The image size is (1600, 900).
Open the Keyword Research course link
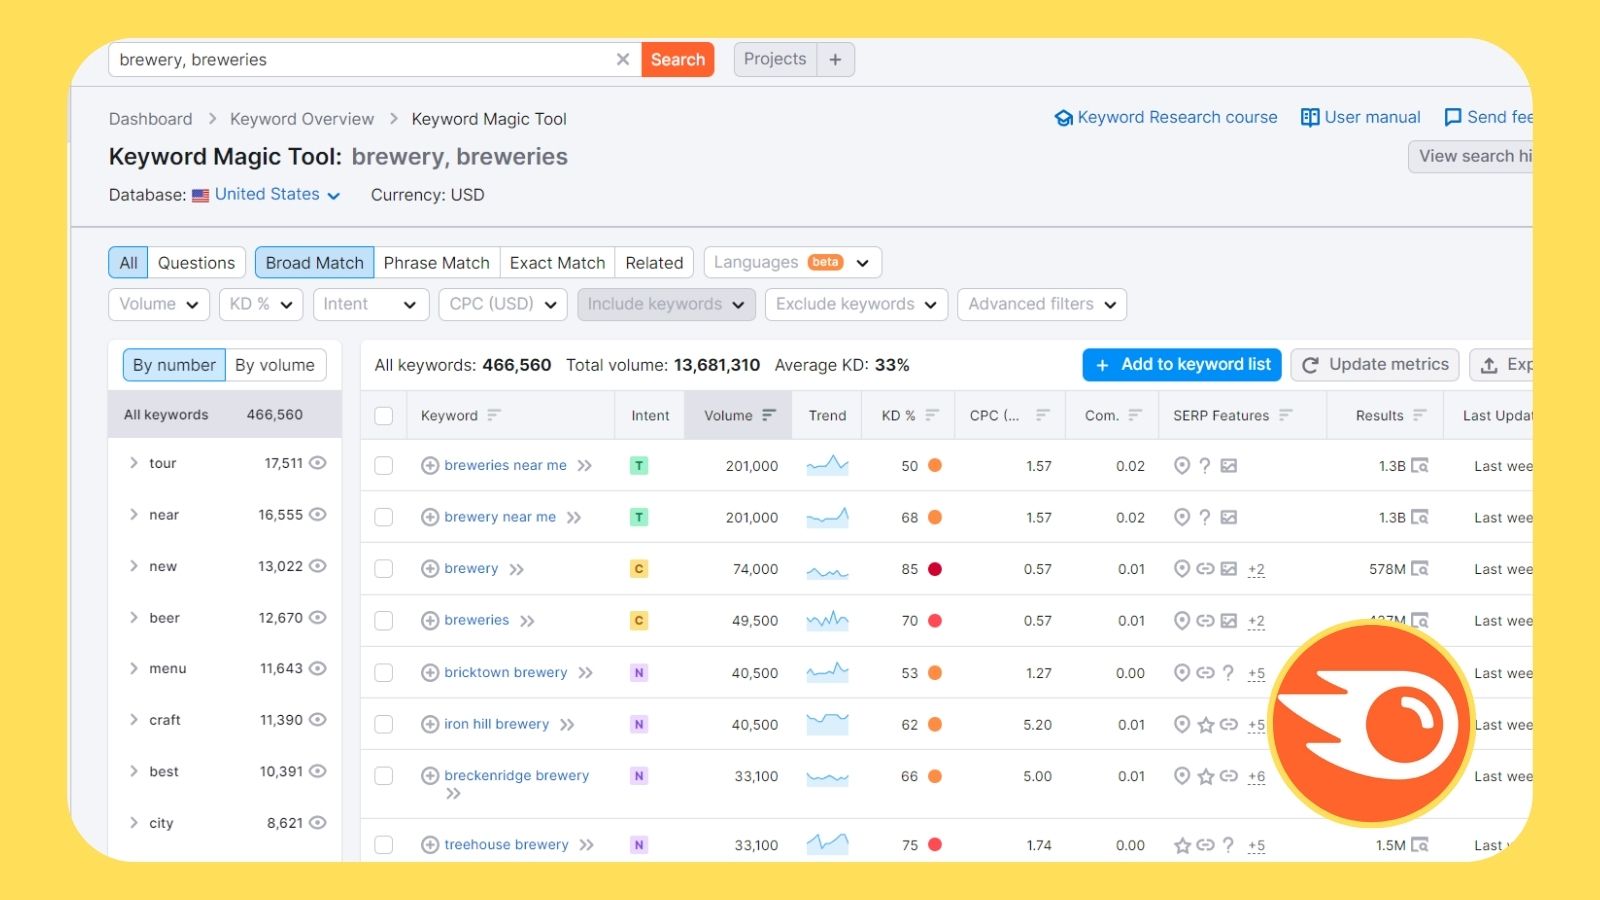click(x=1166, y=118)
